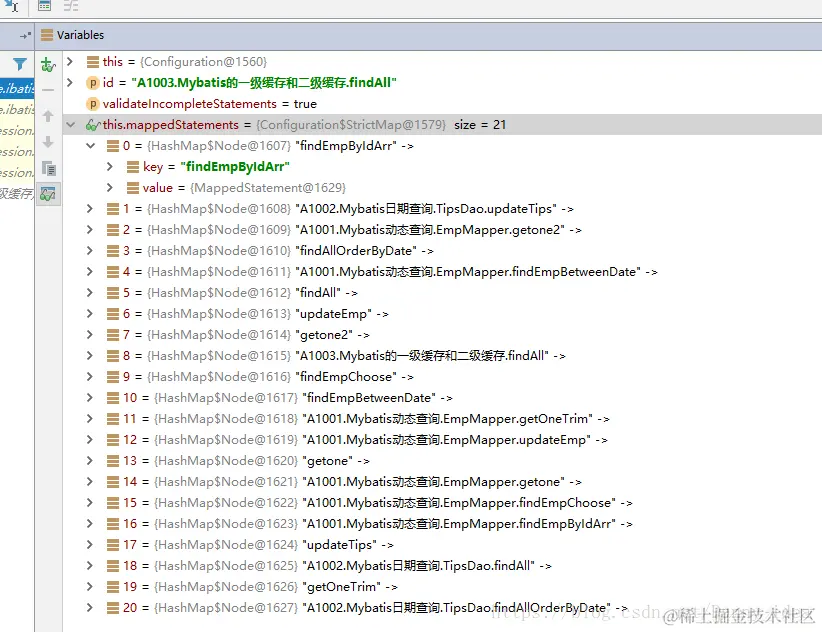The height and width of the screenshot is (632, 822).
Task: Expand entry 4 EmpMapper.findEmpBetweenDate
Action: click(x=90, y=271)
